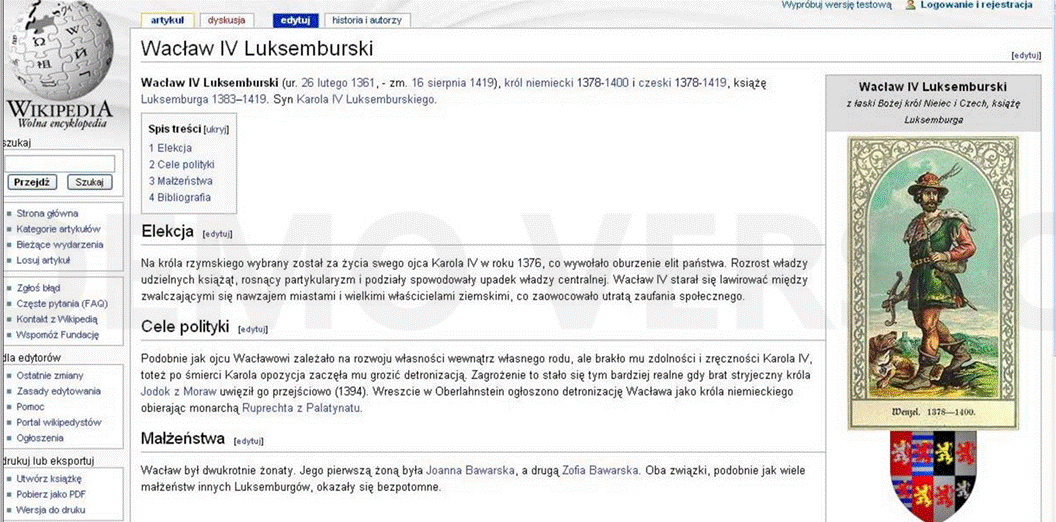The height and width of the screenshot is (522, 1056).
Task: Open Częste pytania (FAQ)
Action: click(62, 303)
